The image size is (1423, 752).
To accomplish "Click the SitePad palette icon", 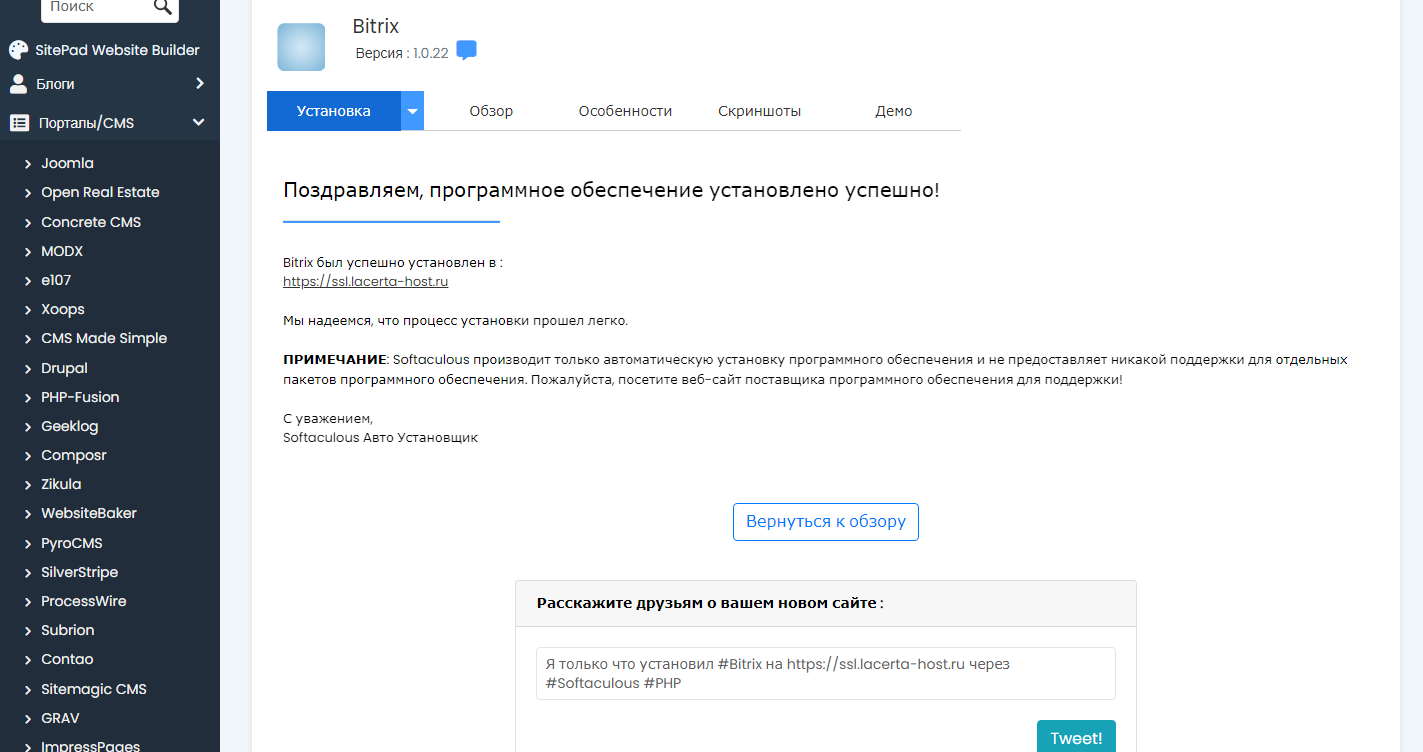I will (18, 50).
